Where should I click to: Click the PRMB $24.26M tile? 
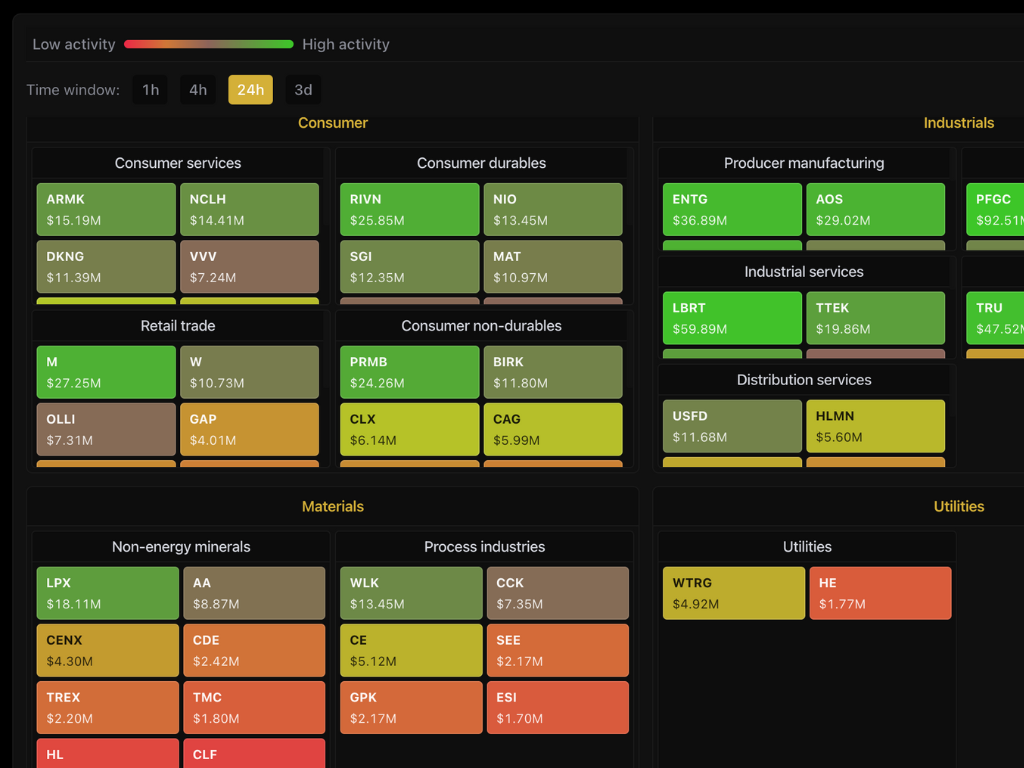[409, 372]
